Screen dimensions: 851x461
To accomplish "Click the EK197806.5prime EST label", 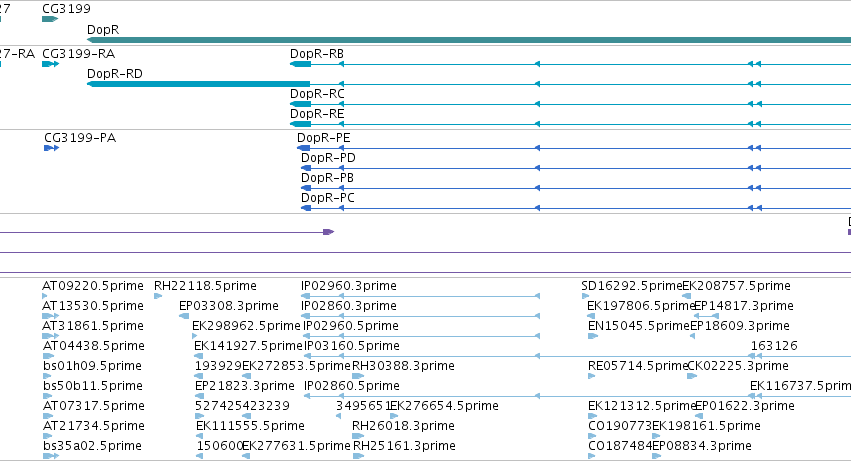I will [641, 306].
